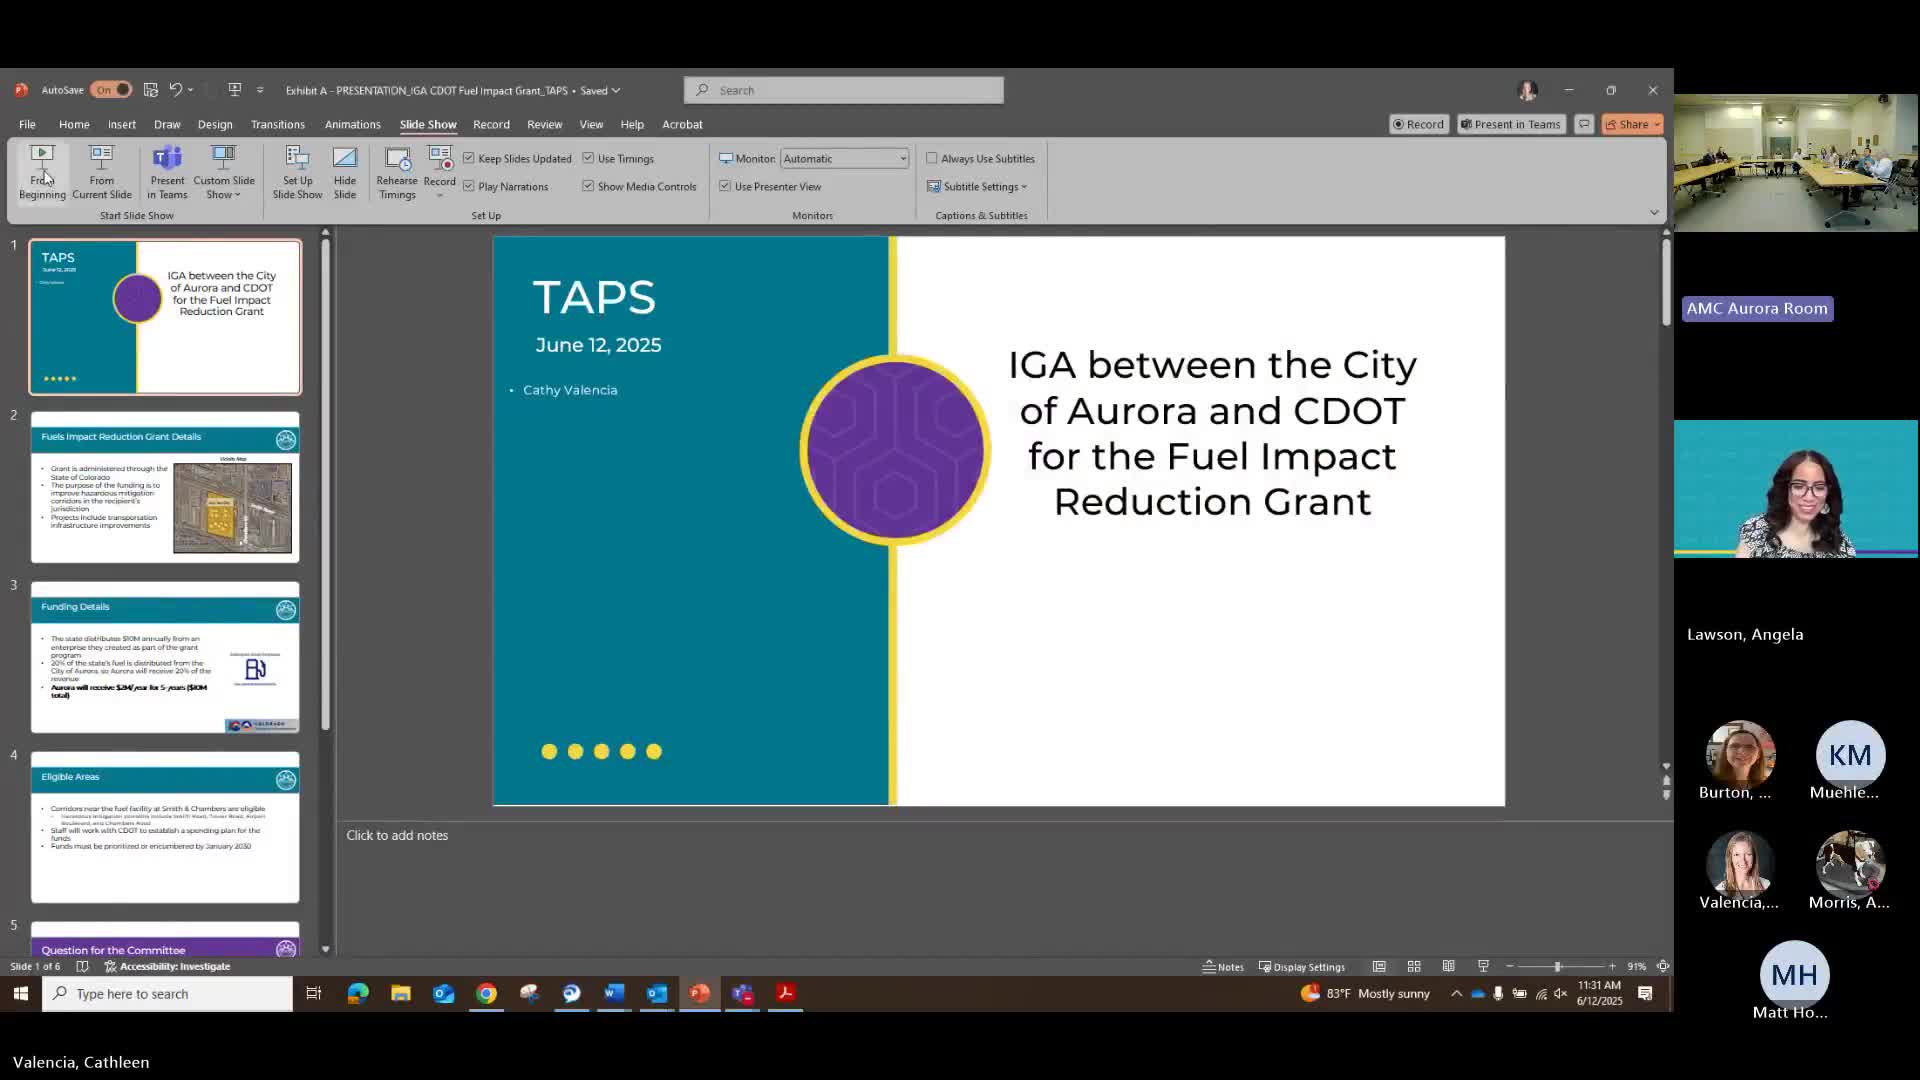This screenshot has width=1920, height=1080.
Task: Open Reading View from status bar
Action: coord(1448,966)
